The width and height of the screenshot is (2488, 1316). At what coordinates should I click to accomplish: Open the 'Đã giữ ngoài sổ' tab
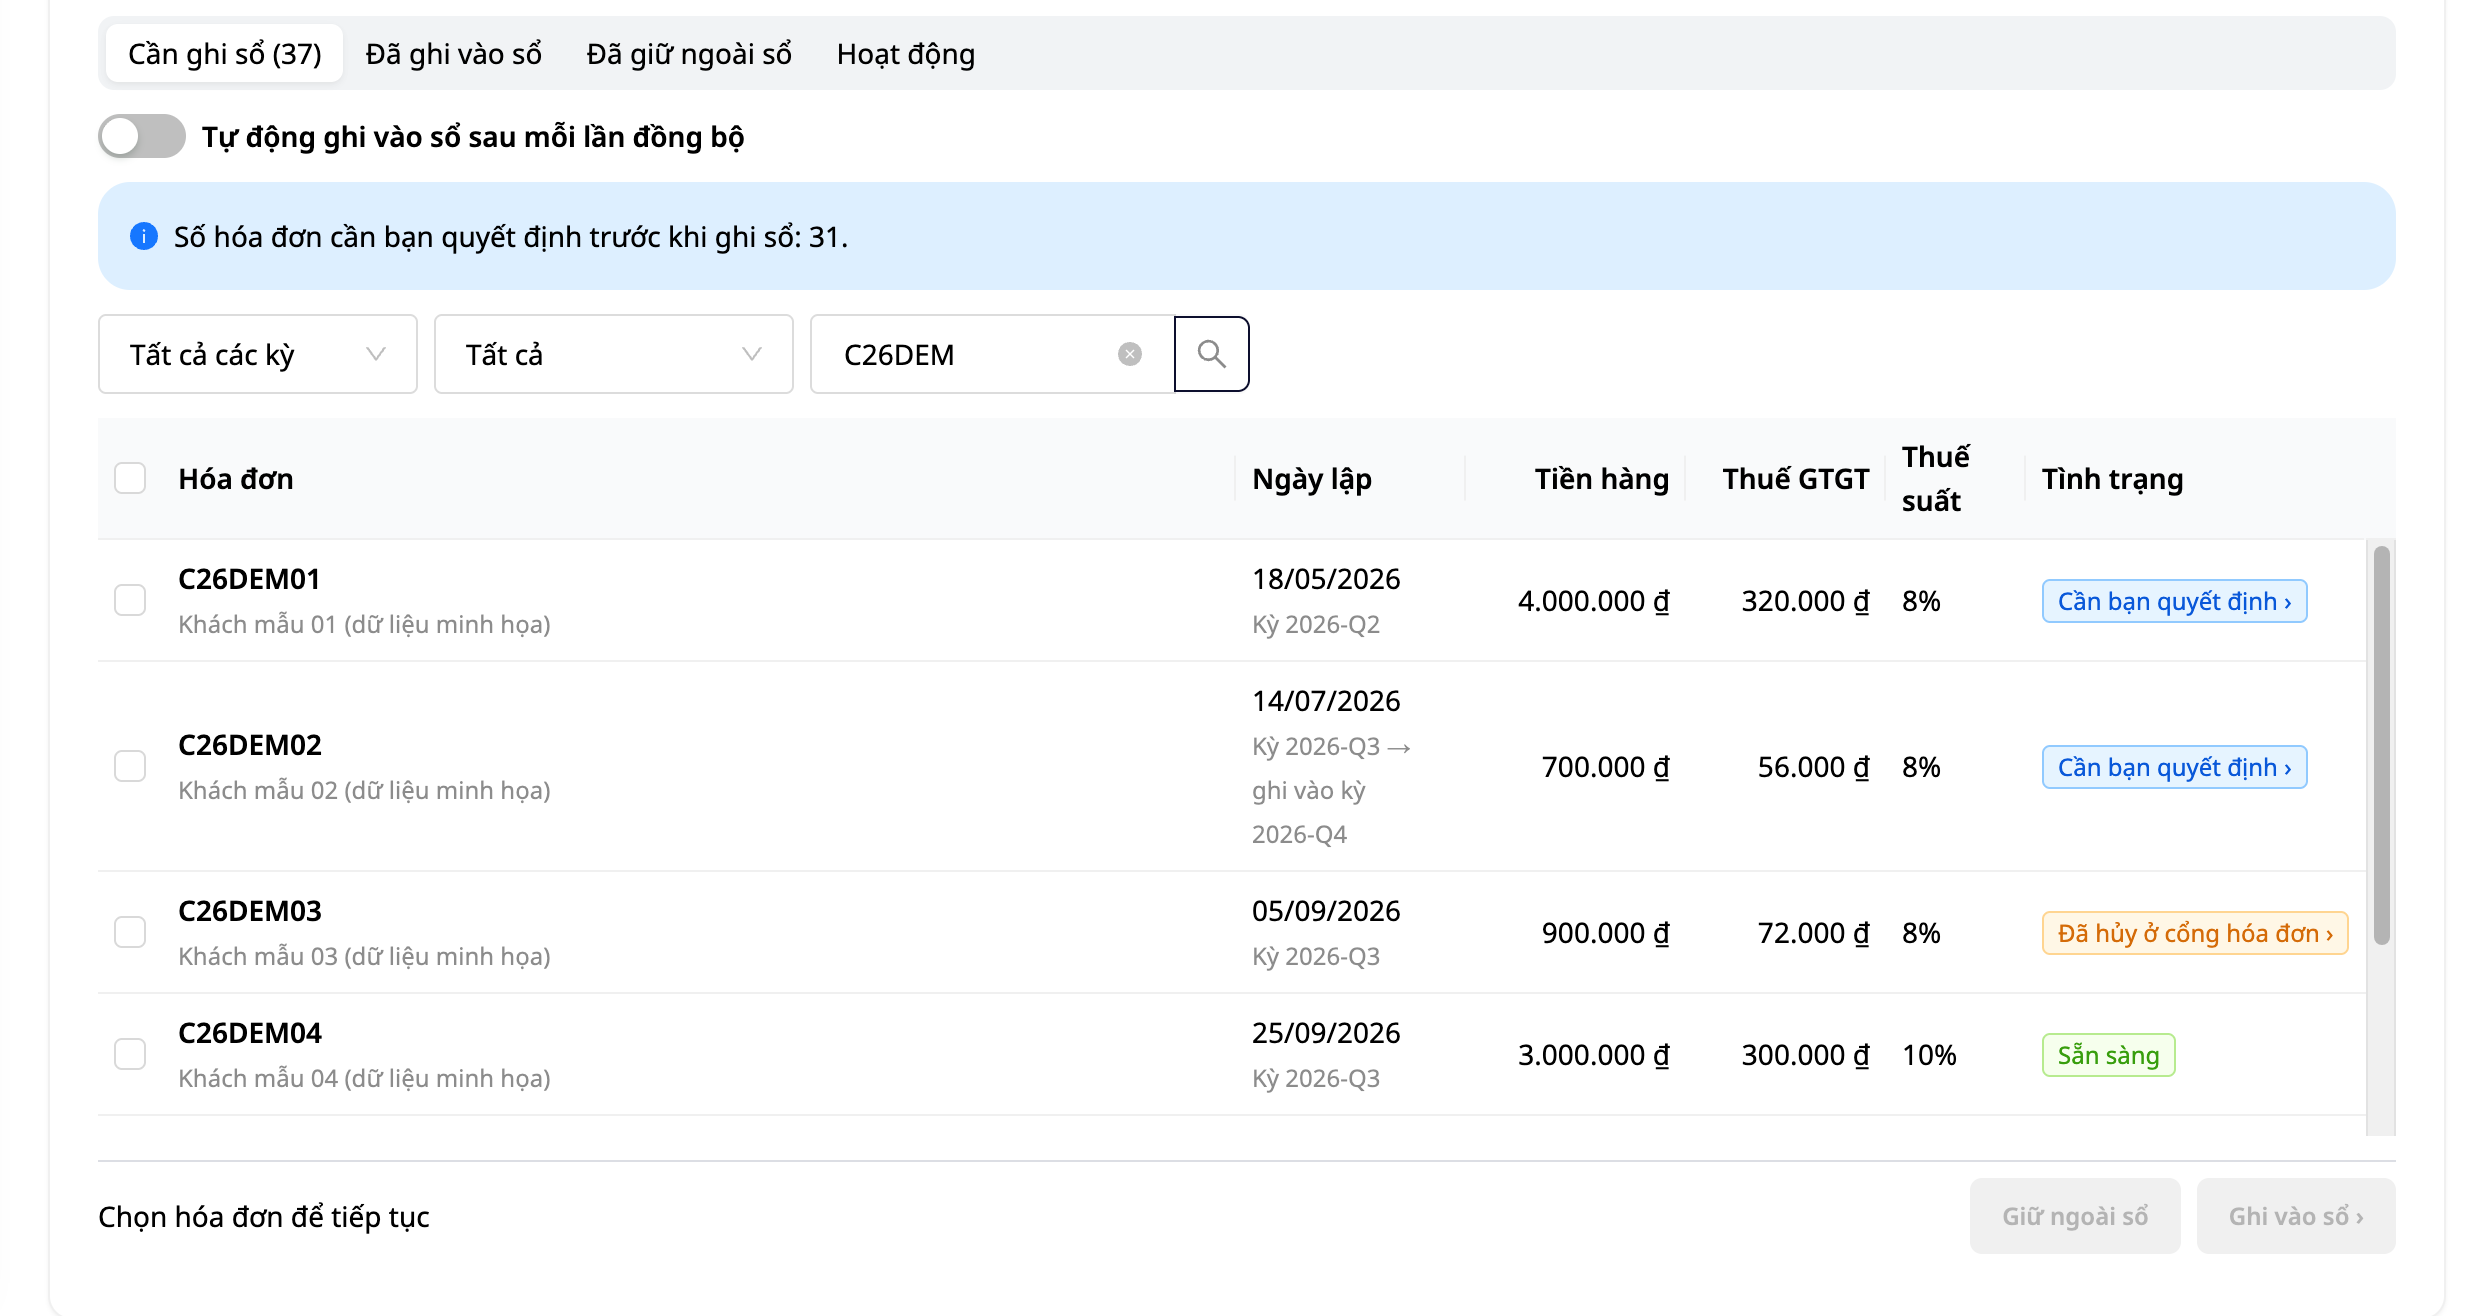[x=689, y=54]
